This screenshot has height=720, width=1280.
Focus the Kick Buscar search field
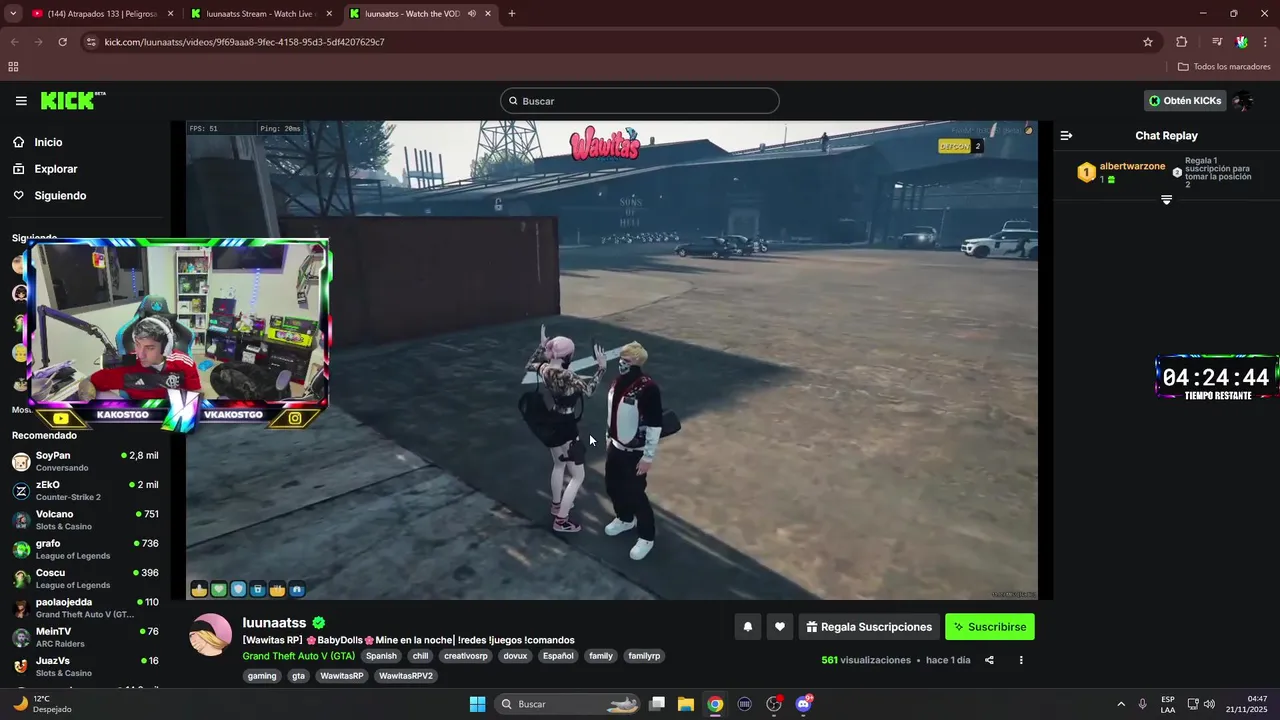pyautogui.click(x=640, y=101)
